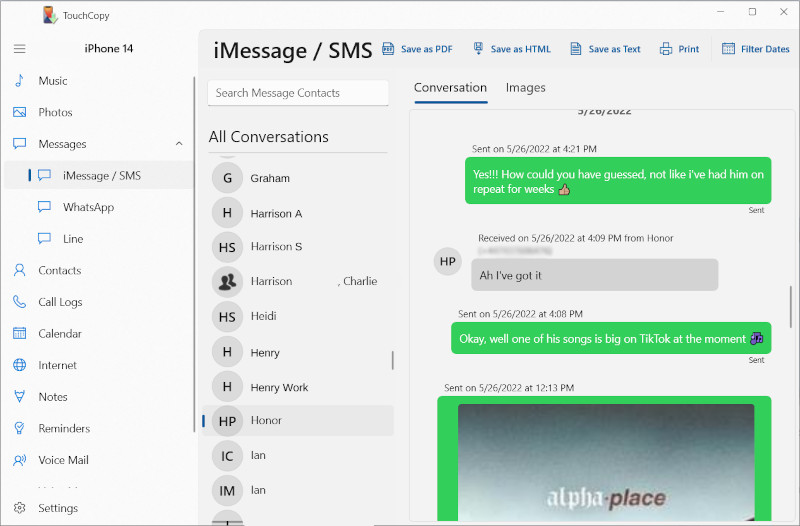The image size is (800, 526).
Task: Click the 'Ah I've got it' message bubble
Action: (x=594, y=275)
